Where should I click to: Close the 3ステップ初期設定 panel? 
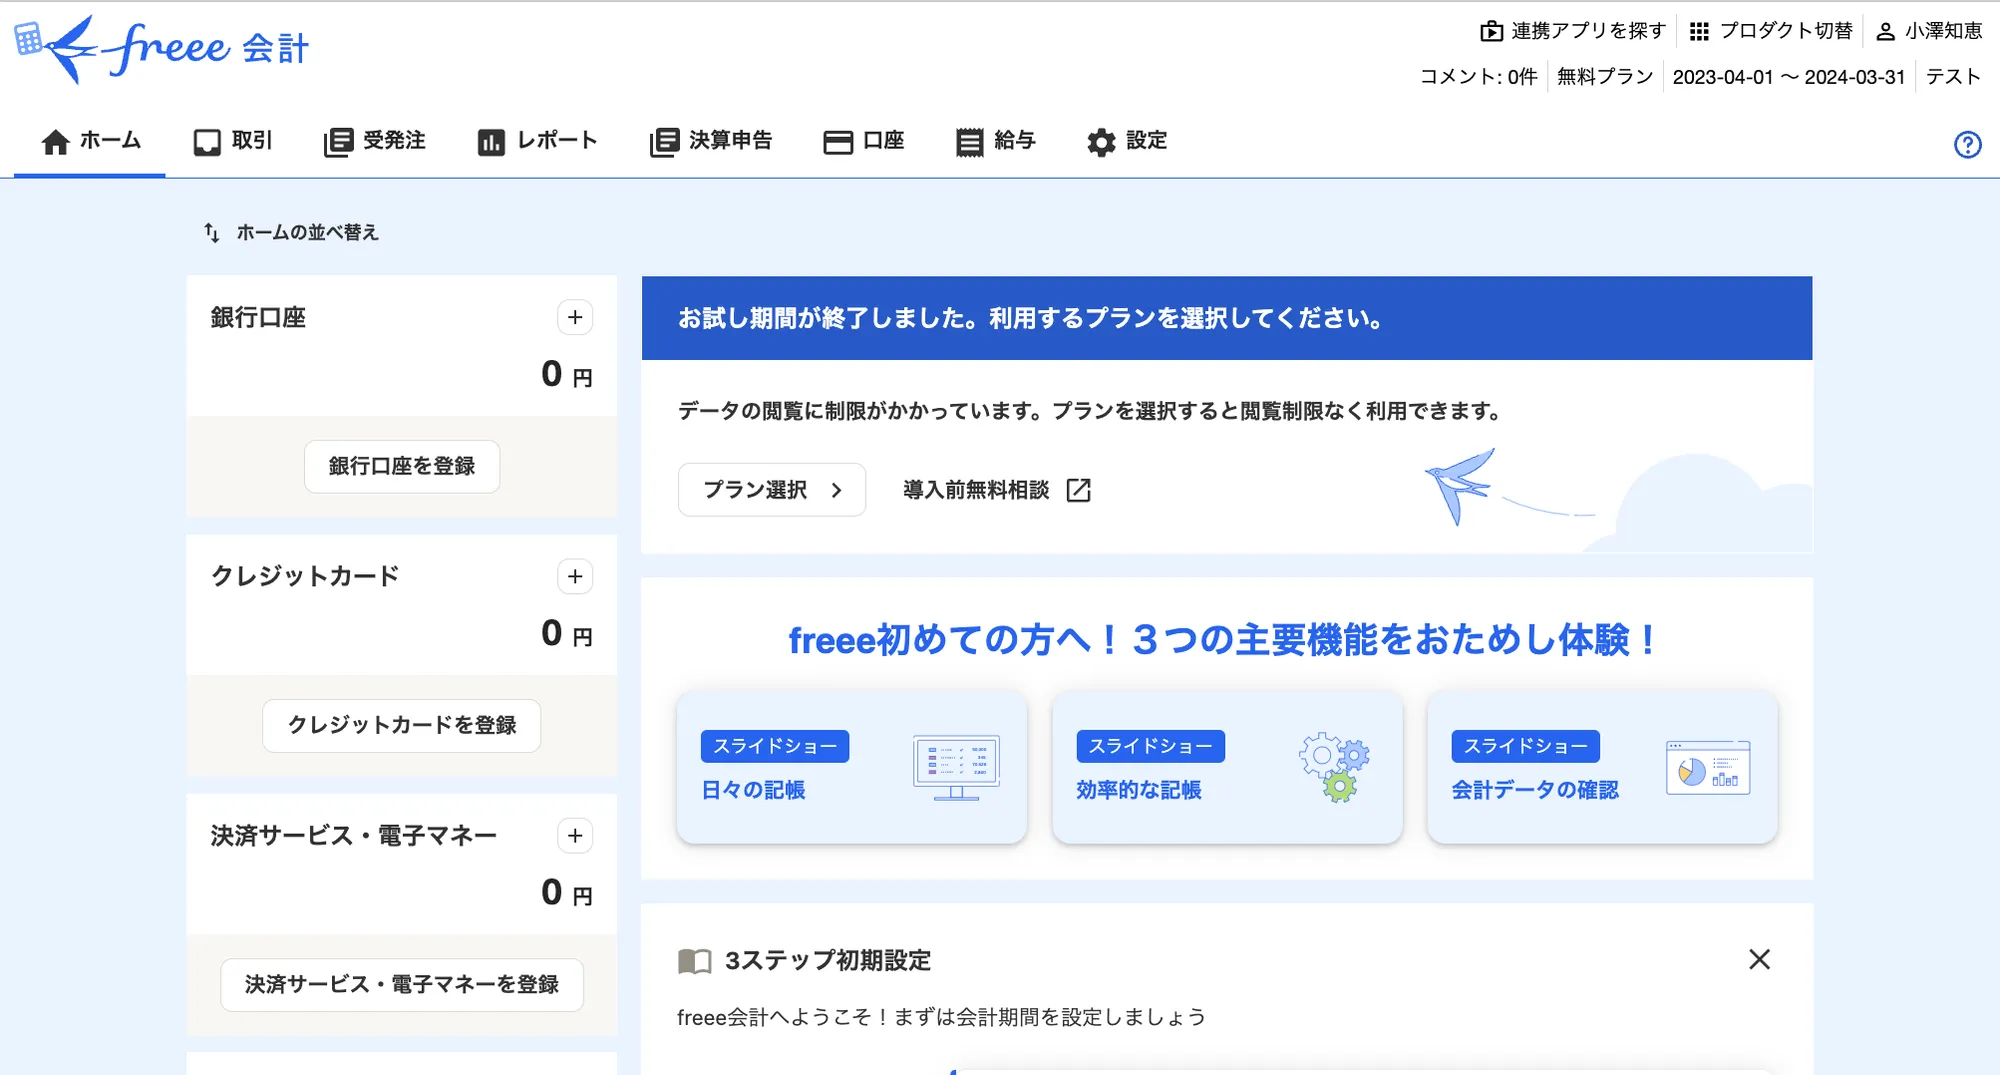[1759, 960]
